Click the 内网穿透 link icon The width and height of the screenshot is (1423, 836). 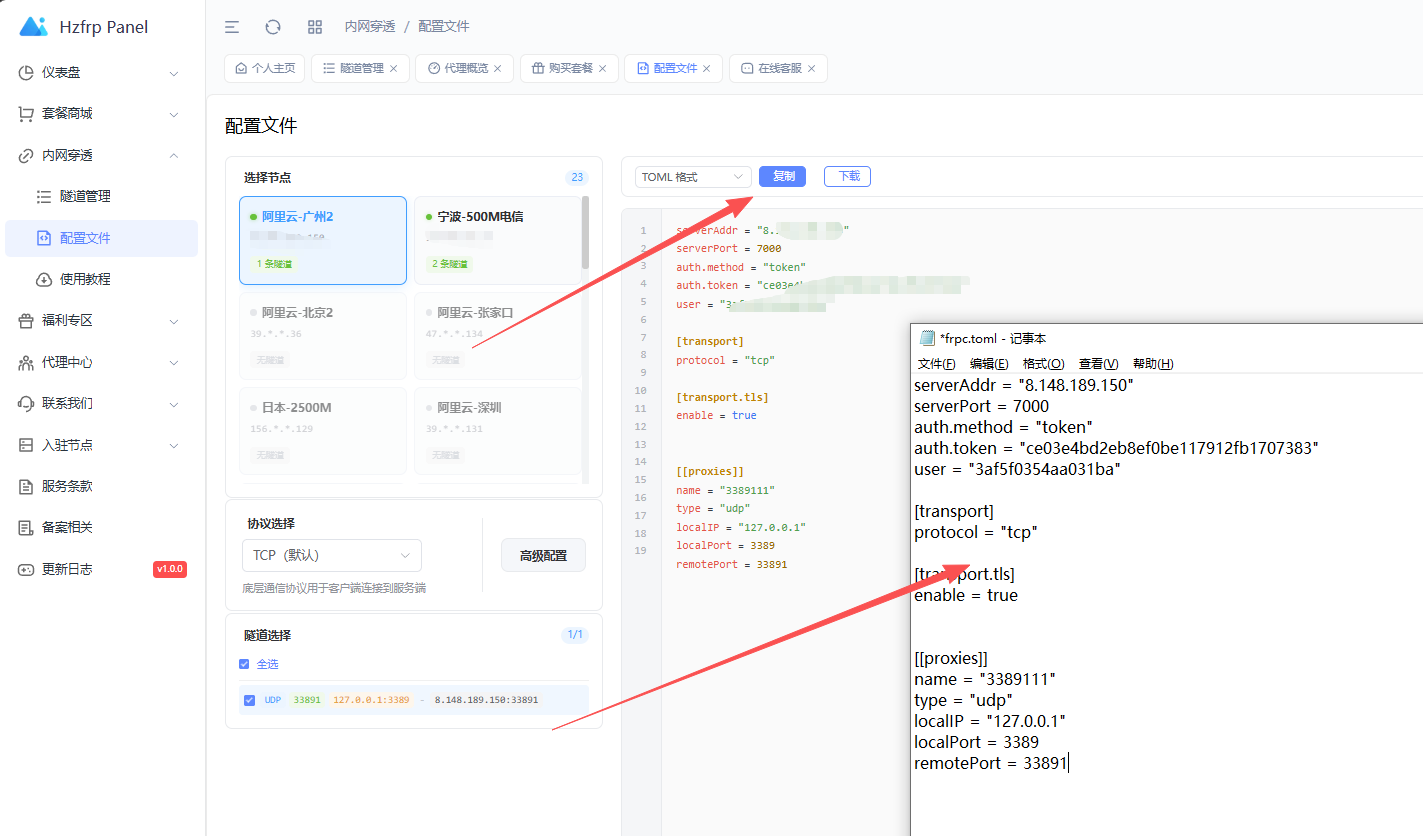[x=26, y=155]
